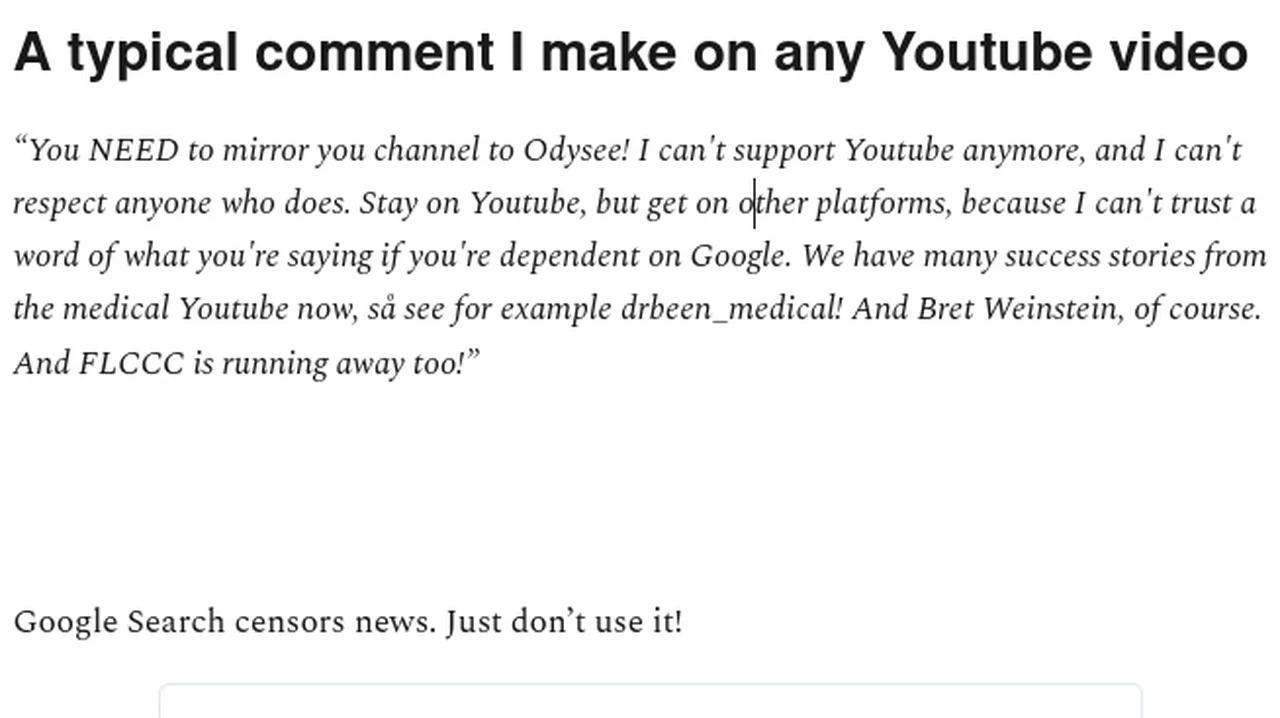Click the words "running away too!"

coord(344,363)
